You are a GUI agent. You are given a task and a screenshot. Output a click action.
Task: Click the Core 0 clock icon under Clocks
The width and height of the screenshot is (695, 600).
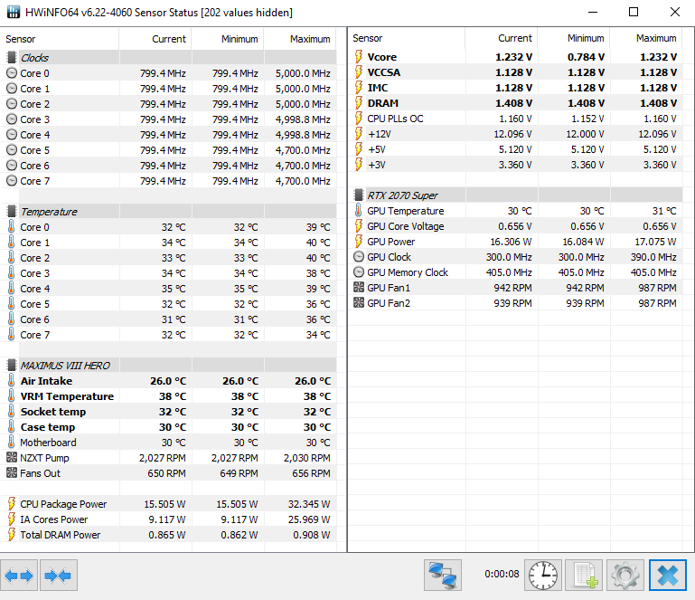coord(12,73)
